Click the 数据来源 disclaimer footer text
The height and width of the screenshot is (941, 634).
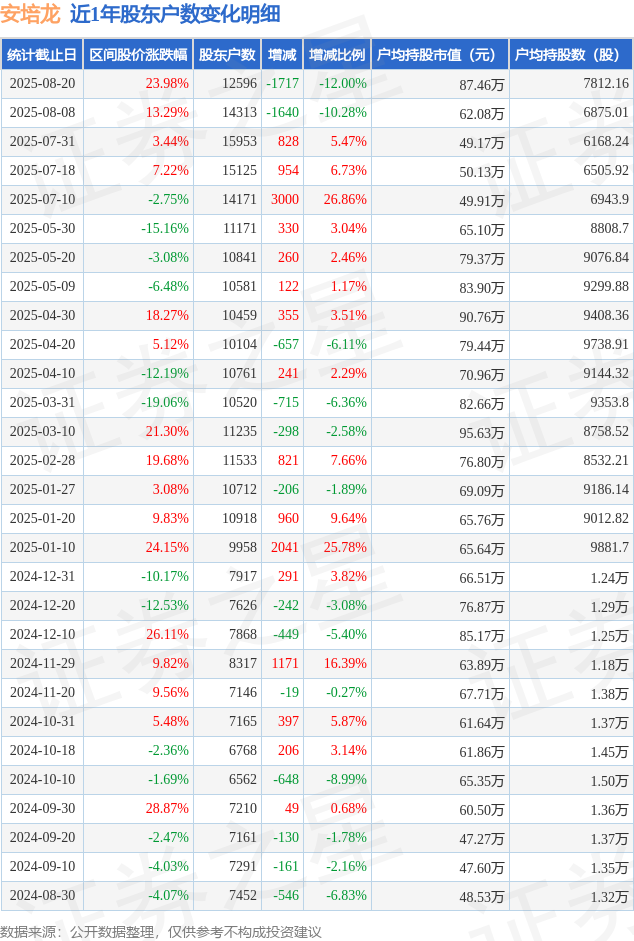(161, 931)
